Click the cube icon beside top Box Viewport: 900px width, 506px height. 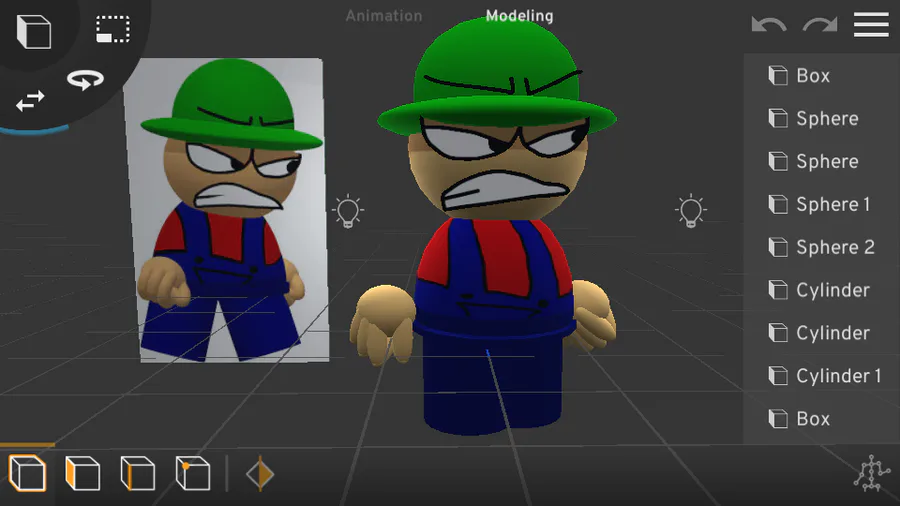coord(778,75)
